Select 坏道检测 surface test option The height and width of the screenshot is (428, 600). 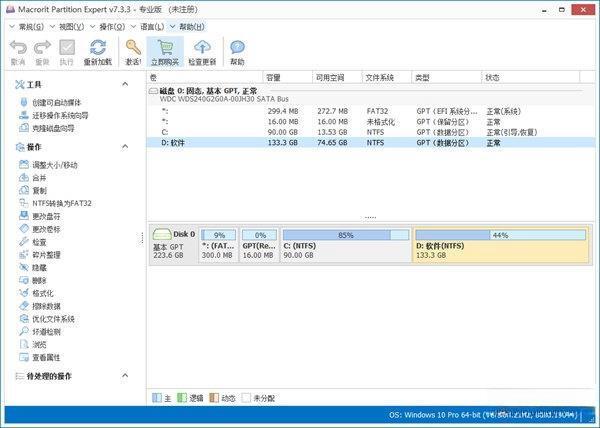click(x=45, y=332)
